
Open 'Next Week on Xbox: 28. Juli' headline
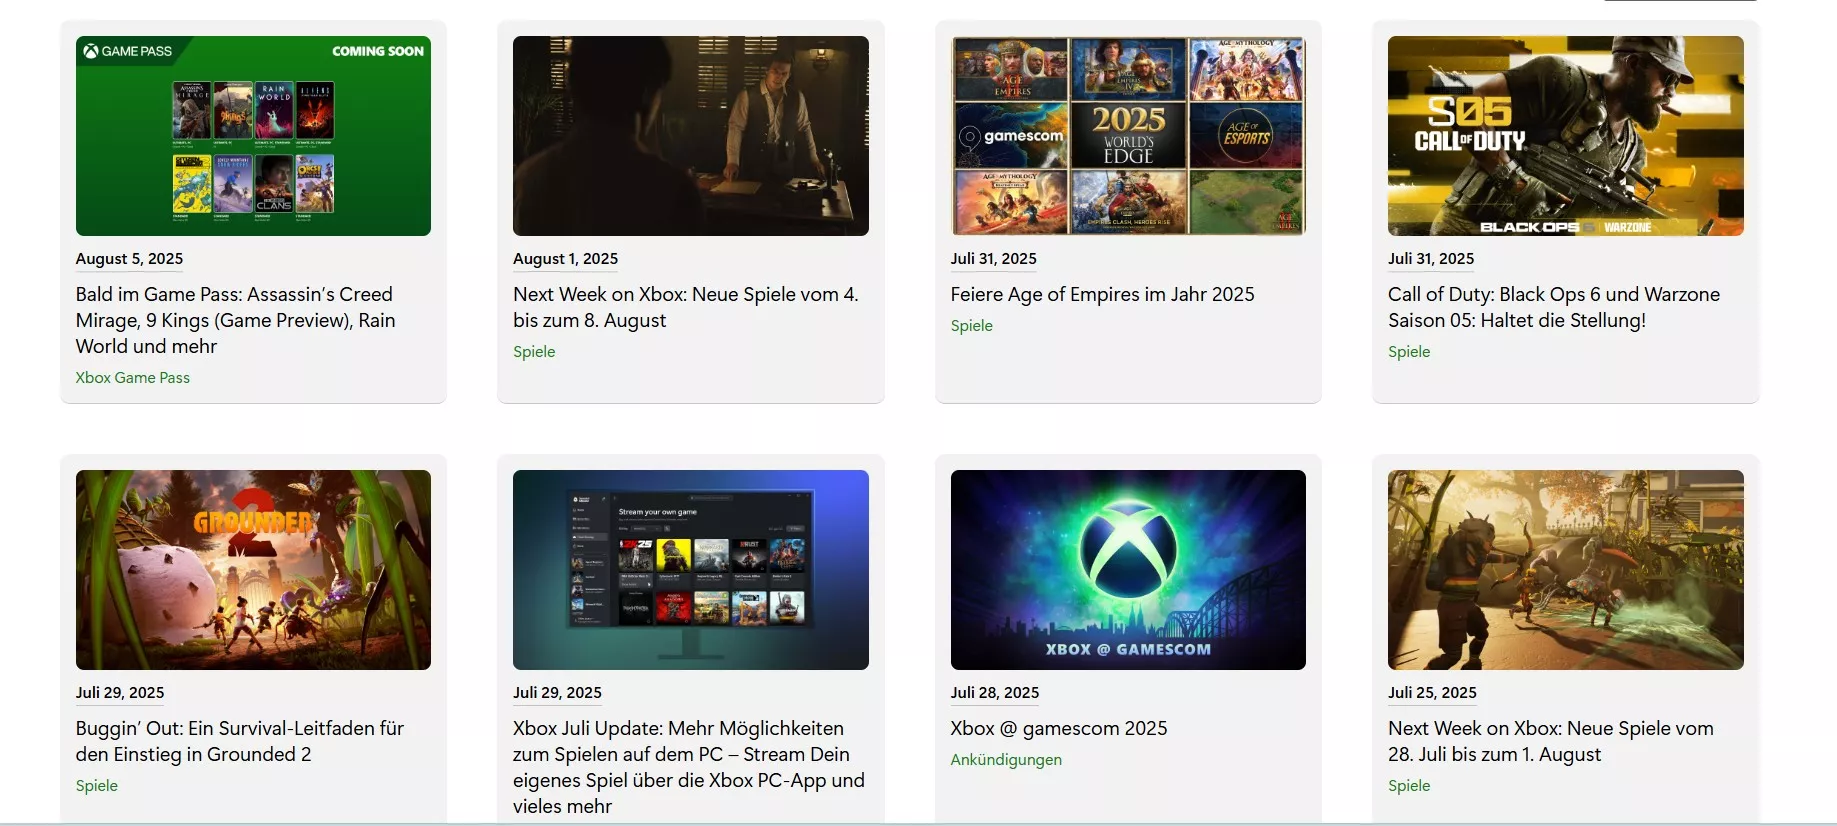(1550, 741)
